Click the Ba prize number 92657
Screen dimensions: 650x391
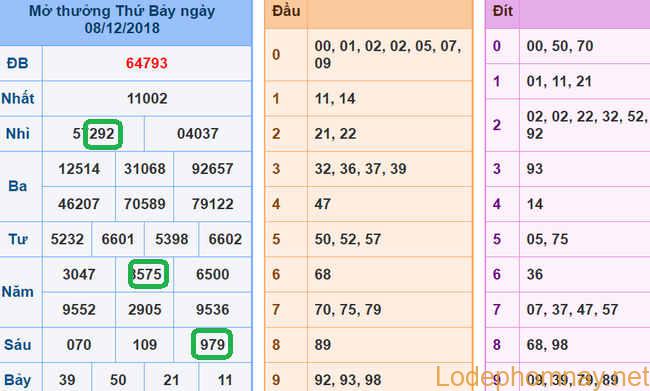pos(212,169)
